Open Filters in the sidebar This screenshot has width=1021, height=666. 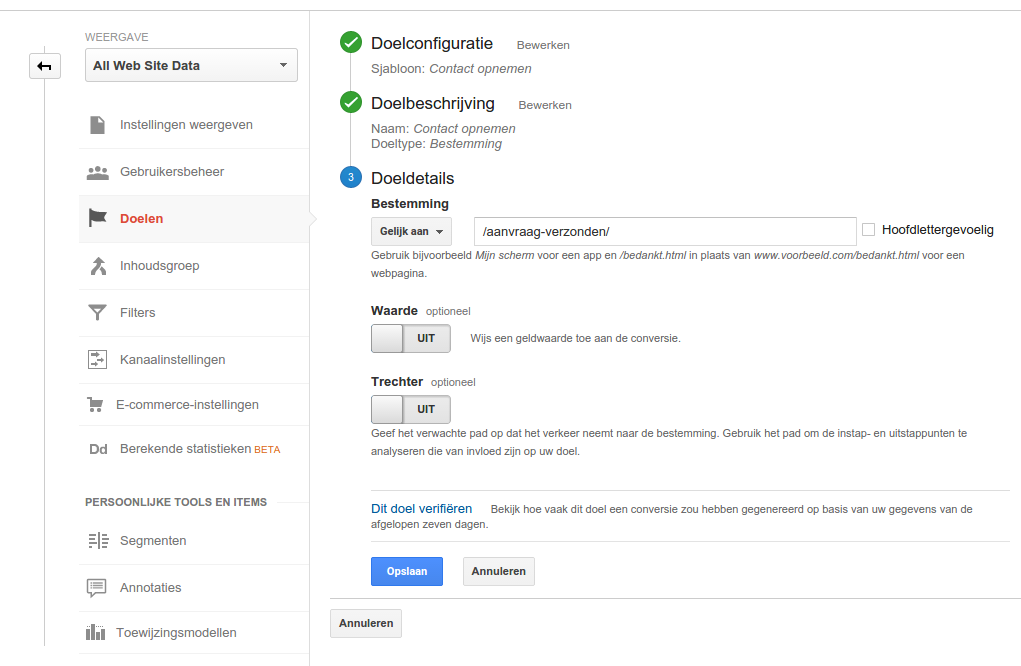pyautogui.click(x=194, y=312)
